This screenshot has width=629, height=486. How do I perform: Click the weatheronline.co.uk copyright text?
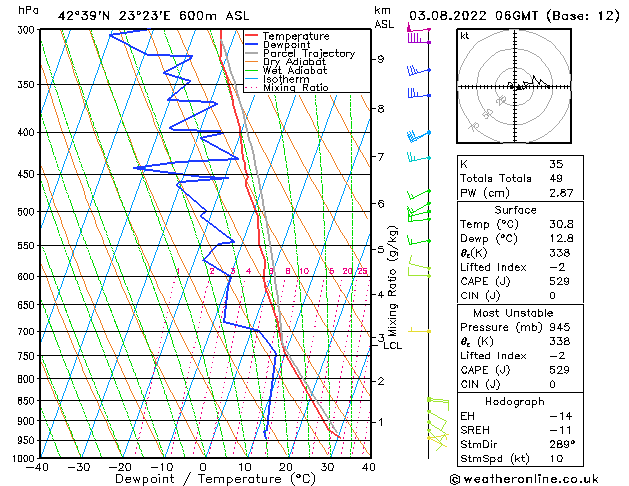tap(524, 479)
